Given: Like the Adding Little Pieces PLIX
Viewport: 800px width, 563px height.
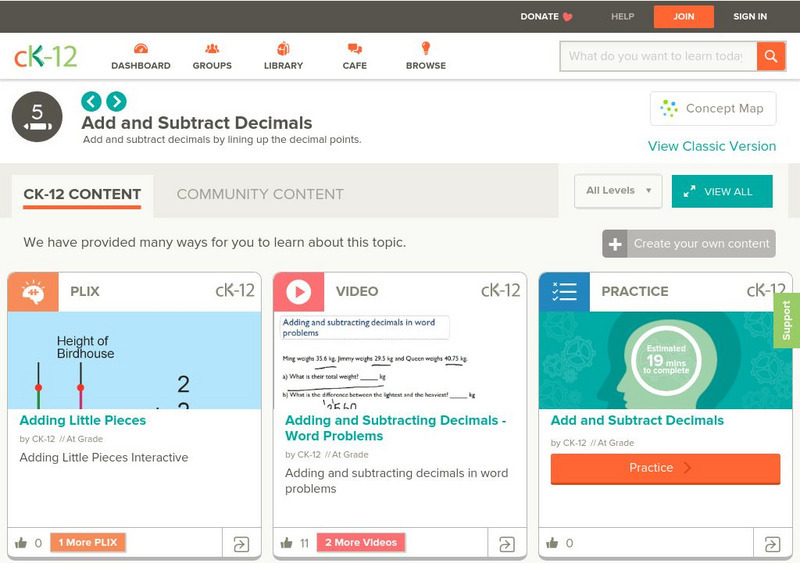Looking at the screenshot, I should 21,543.
